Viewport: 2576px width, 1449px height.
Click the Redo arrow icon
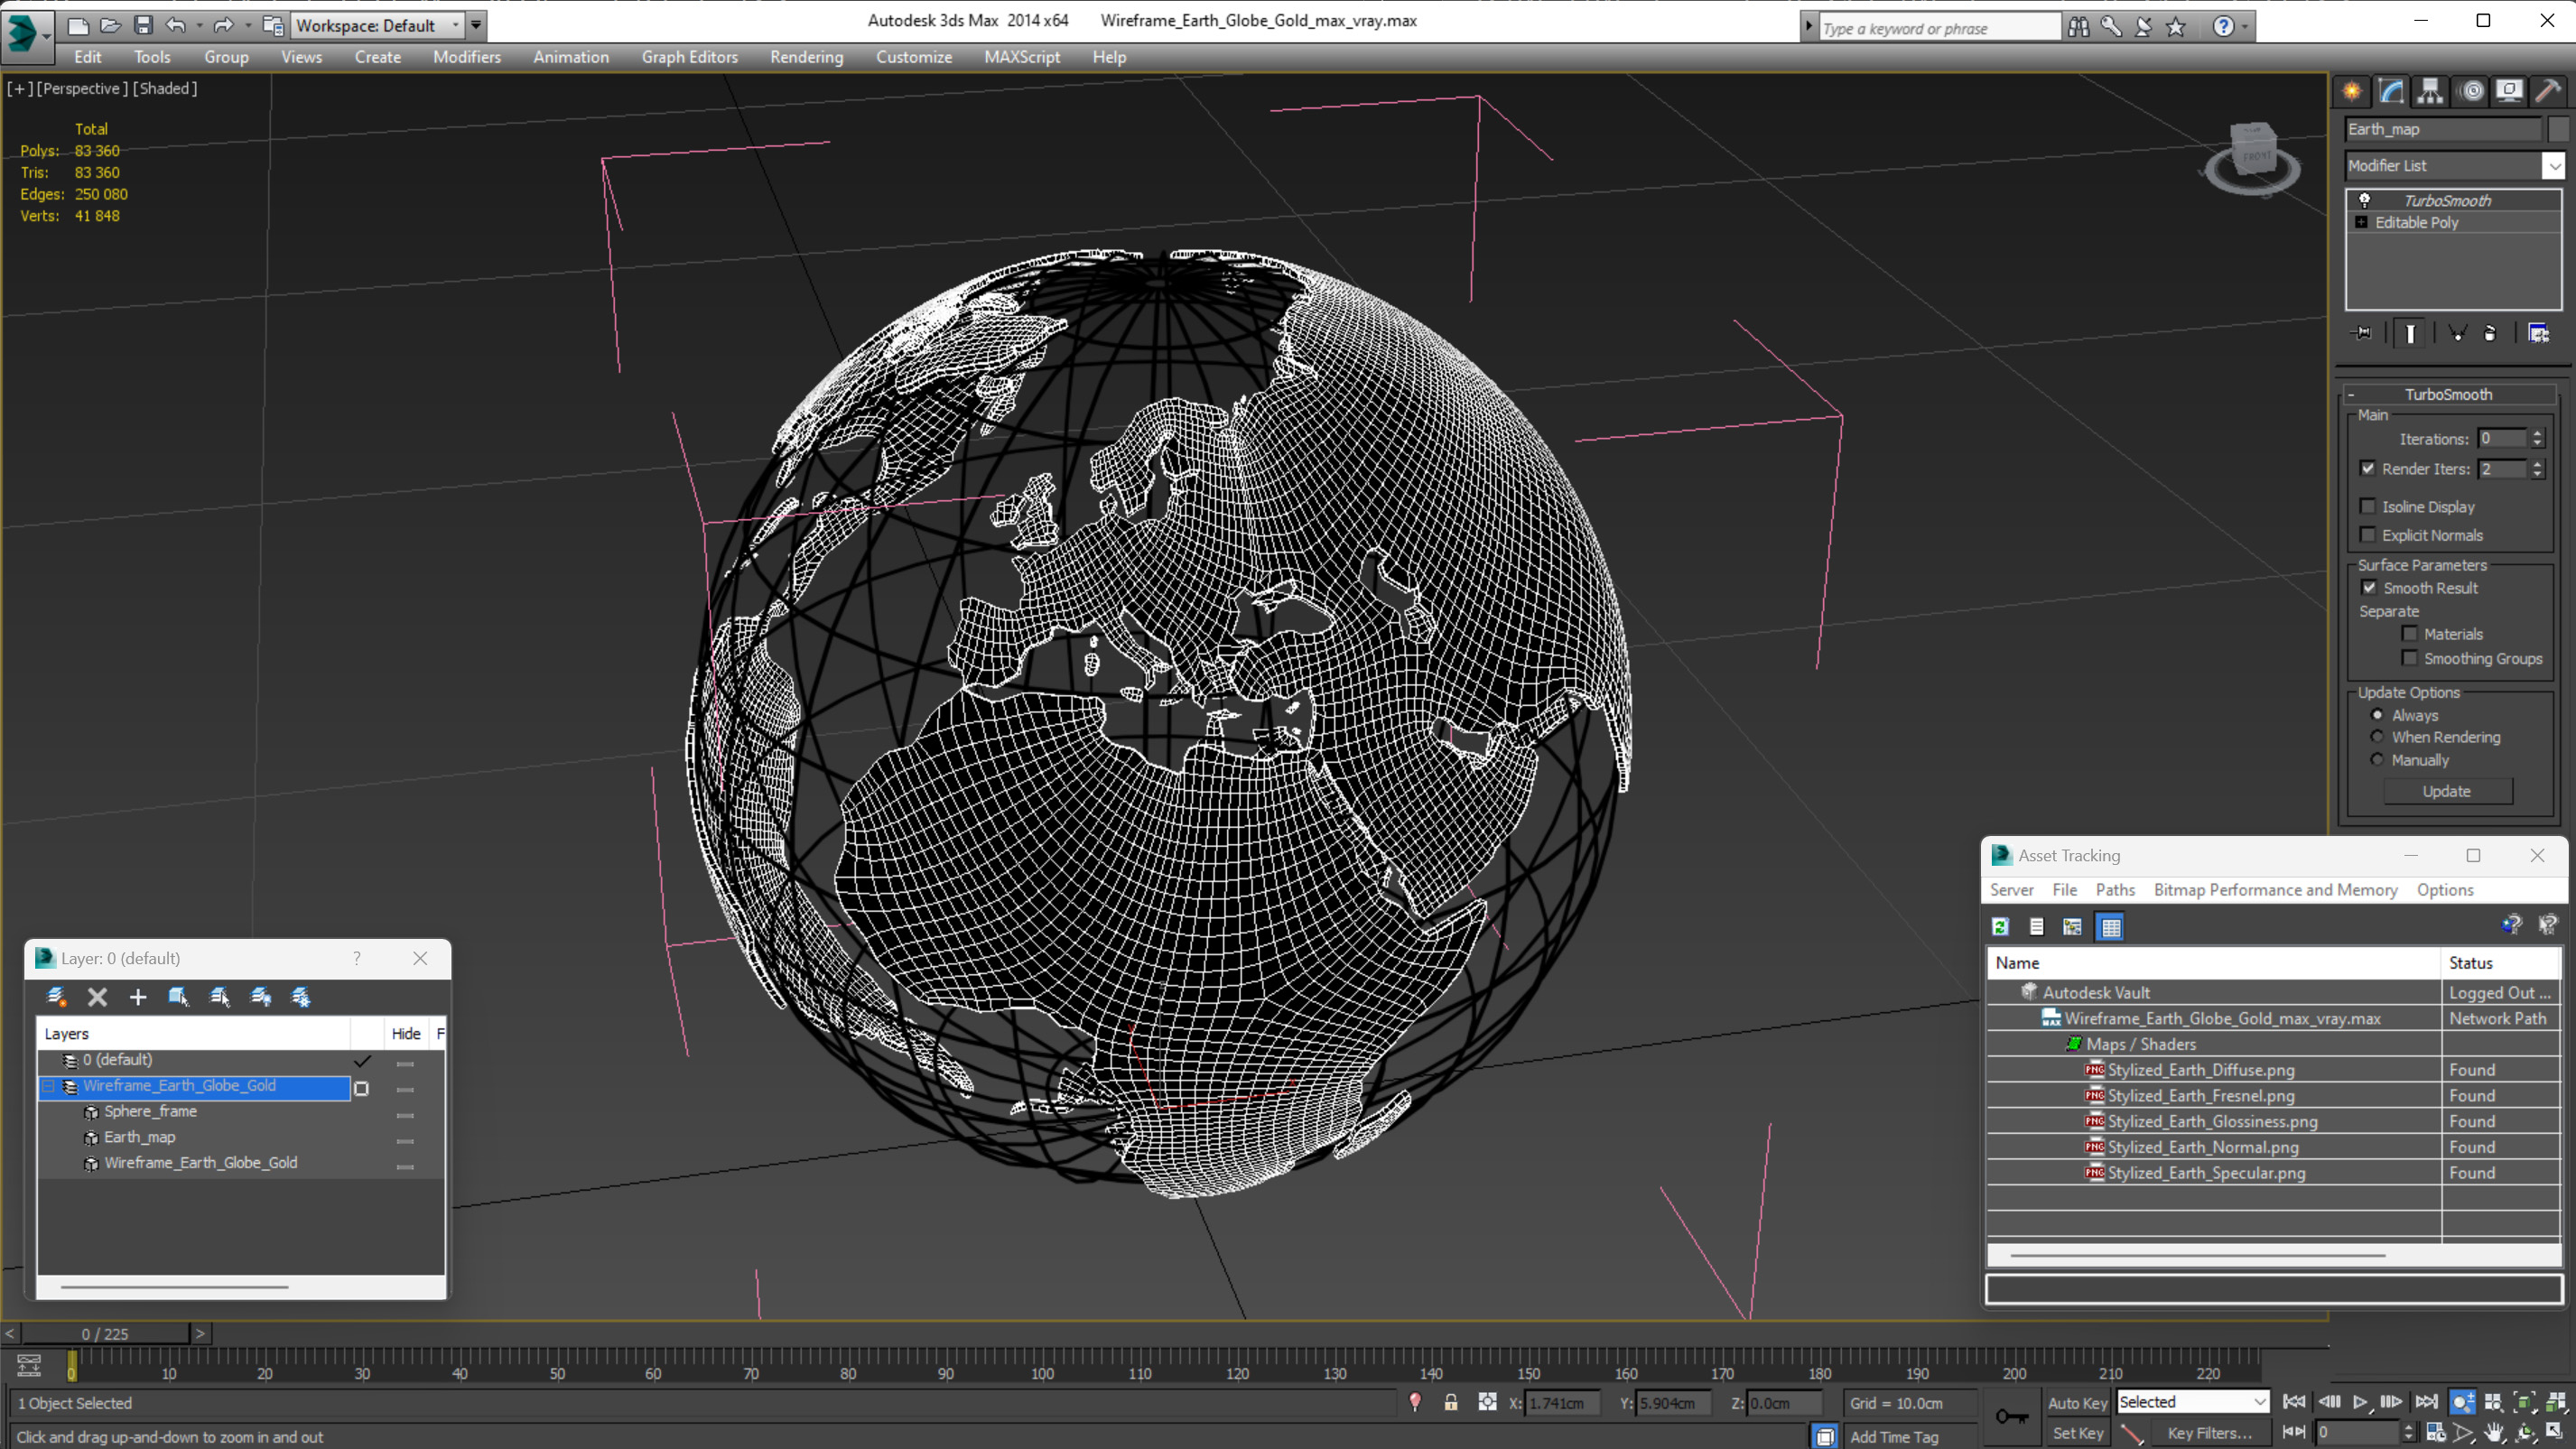point(223,25)
